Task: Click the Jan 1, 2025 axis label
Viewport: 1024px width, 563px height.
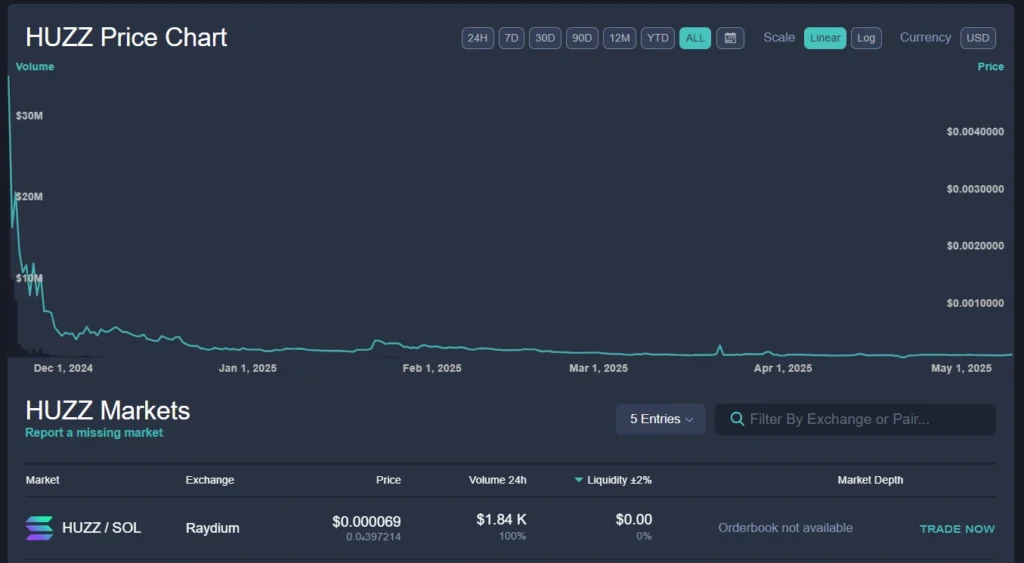Action: pyautogui.click(x=248, y=368)
